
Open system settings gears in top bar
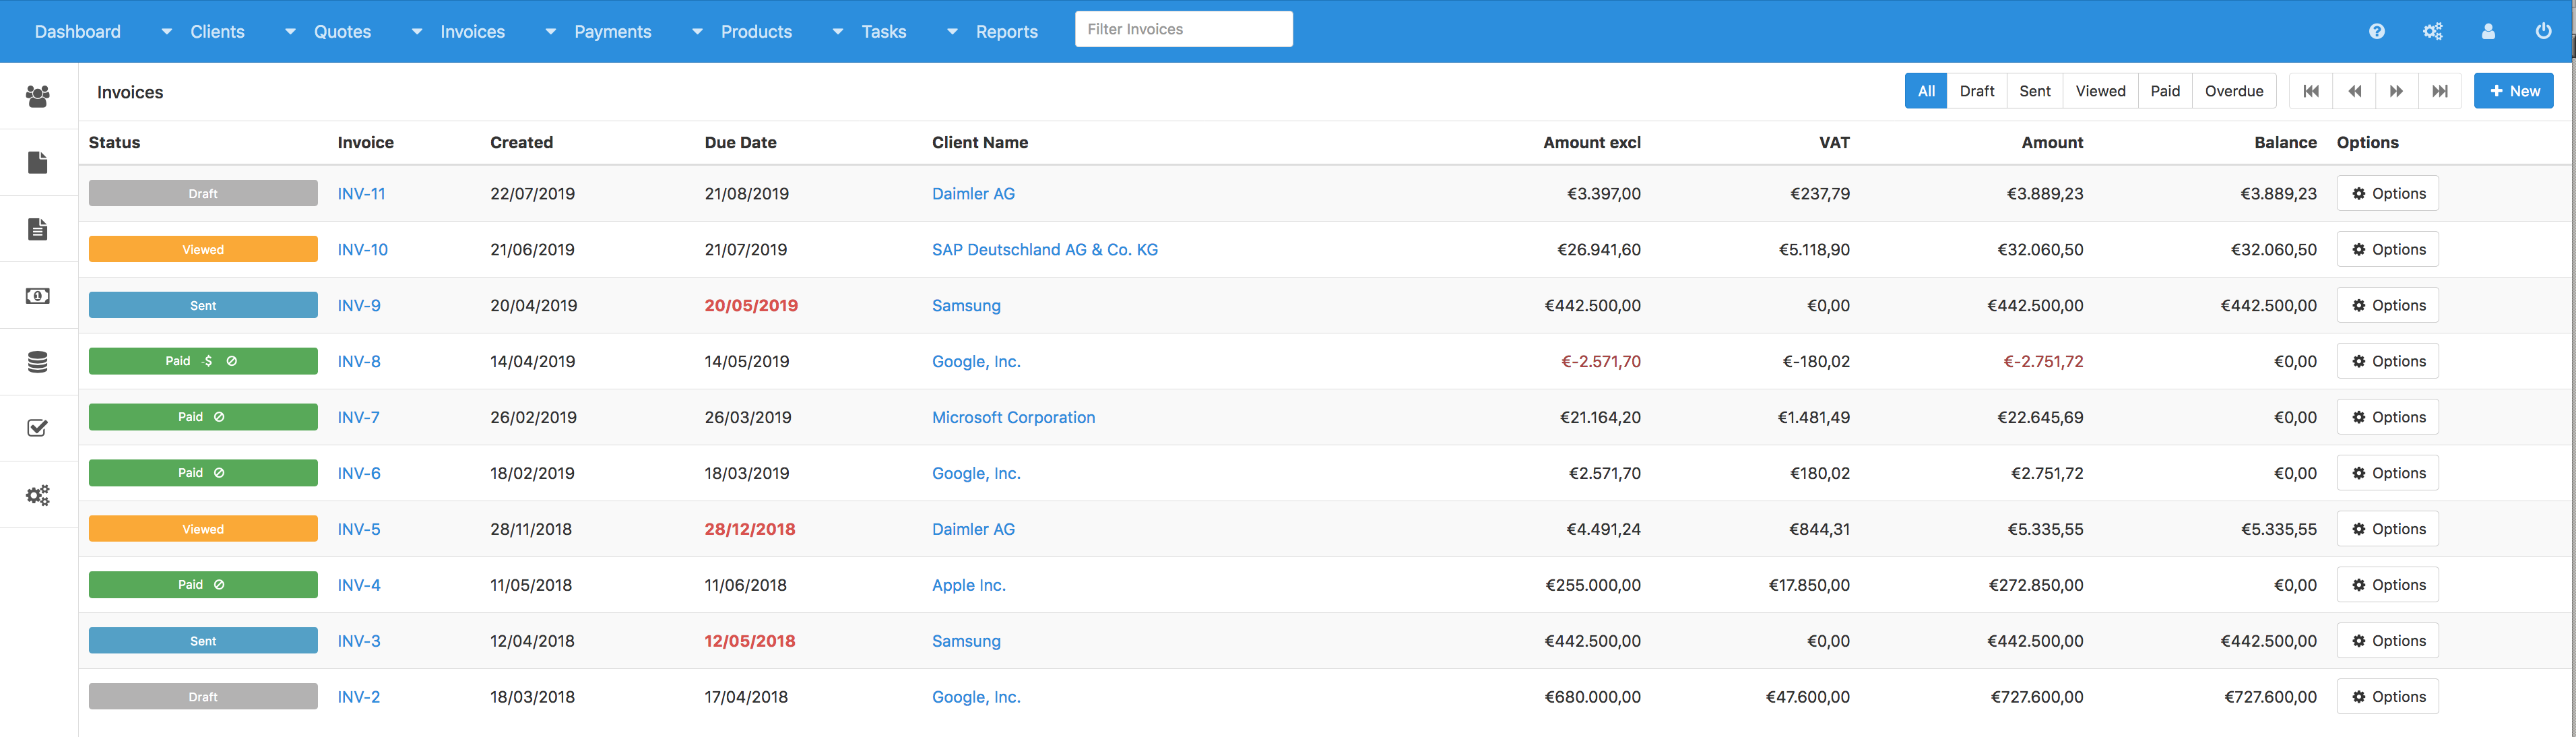coord(2433,31)
